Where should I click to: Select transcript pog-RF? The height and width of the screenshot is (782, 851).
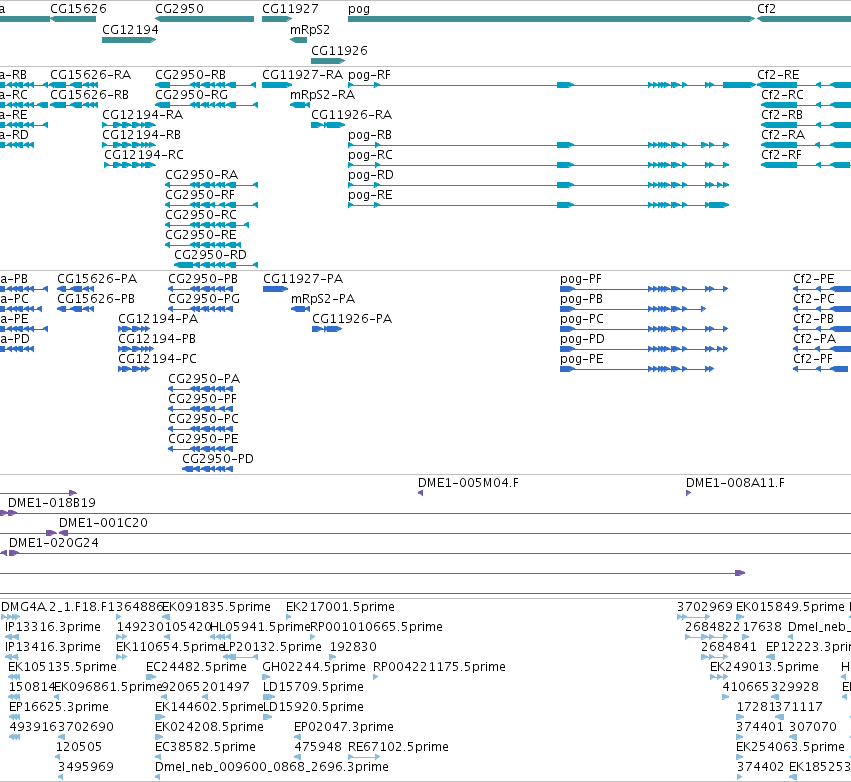pos(551,85)
